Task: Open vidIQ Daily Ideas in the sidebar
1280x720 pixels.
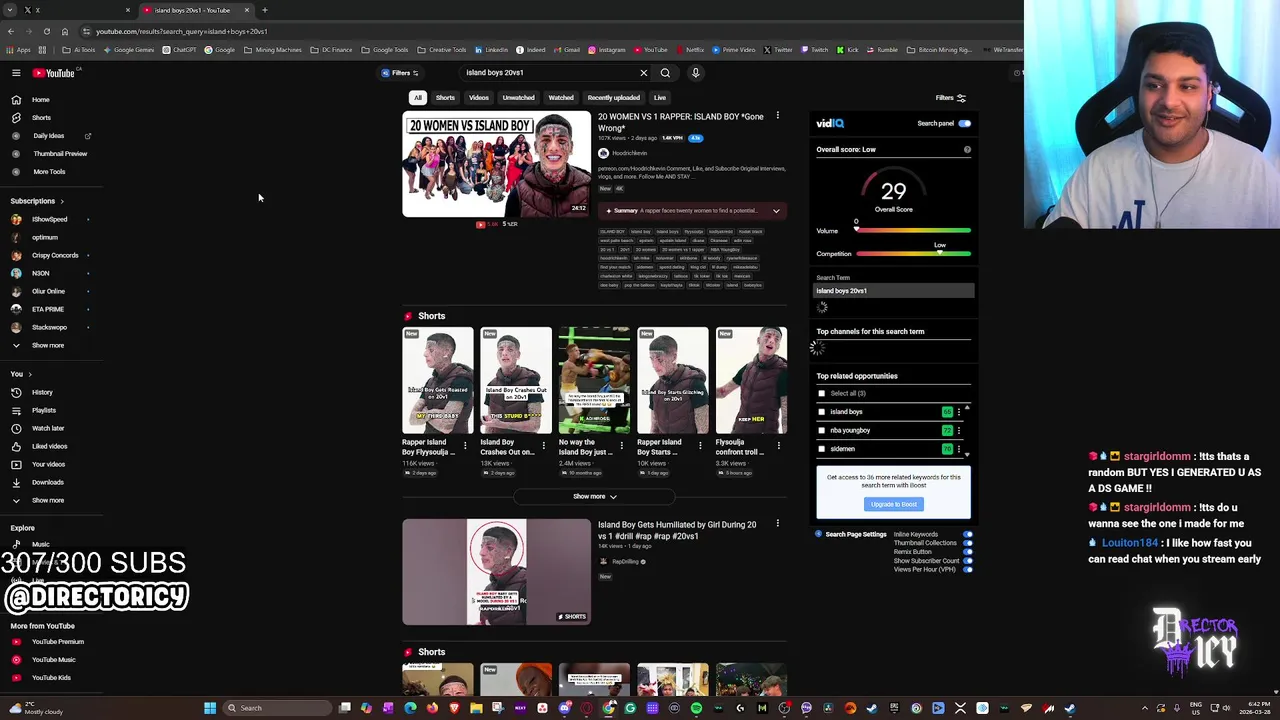Action: coord(48,136)
